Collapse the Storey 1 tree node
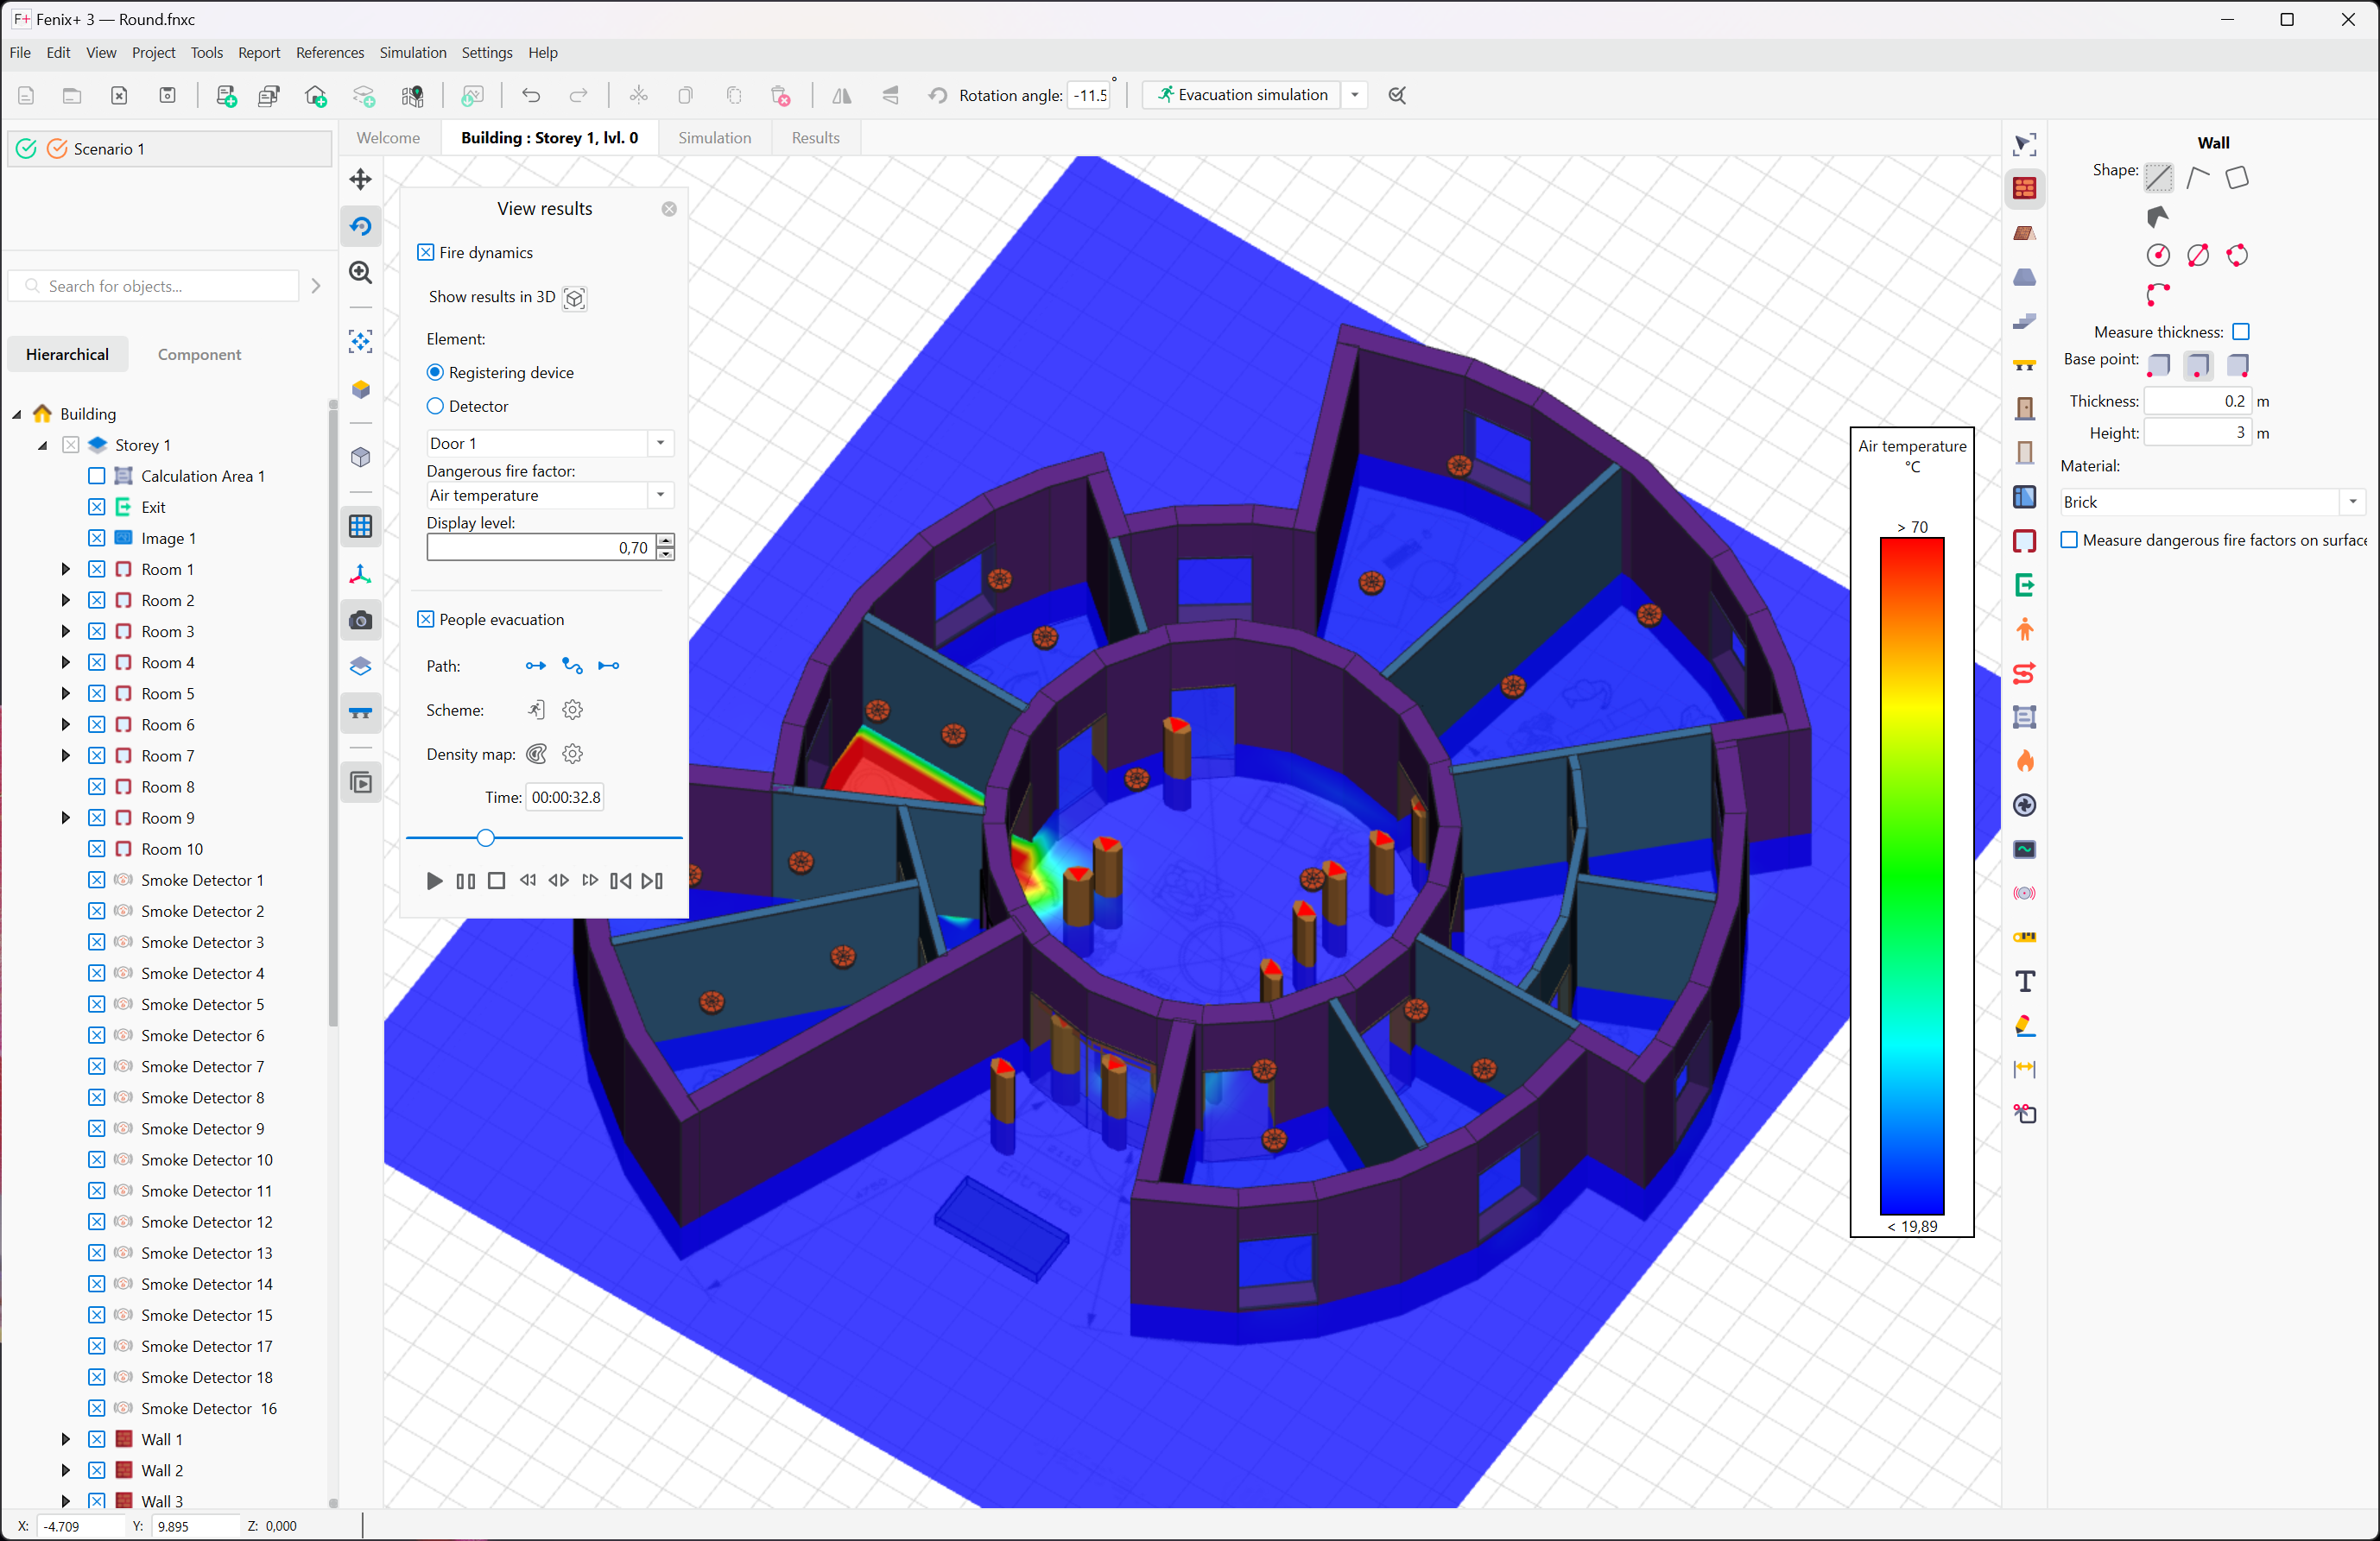The image size is (2380, 1541). click(x=42, y=445)
